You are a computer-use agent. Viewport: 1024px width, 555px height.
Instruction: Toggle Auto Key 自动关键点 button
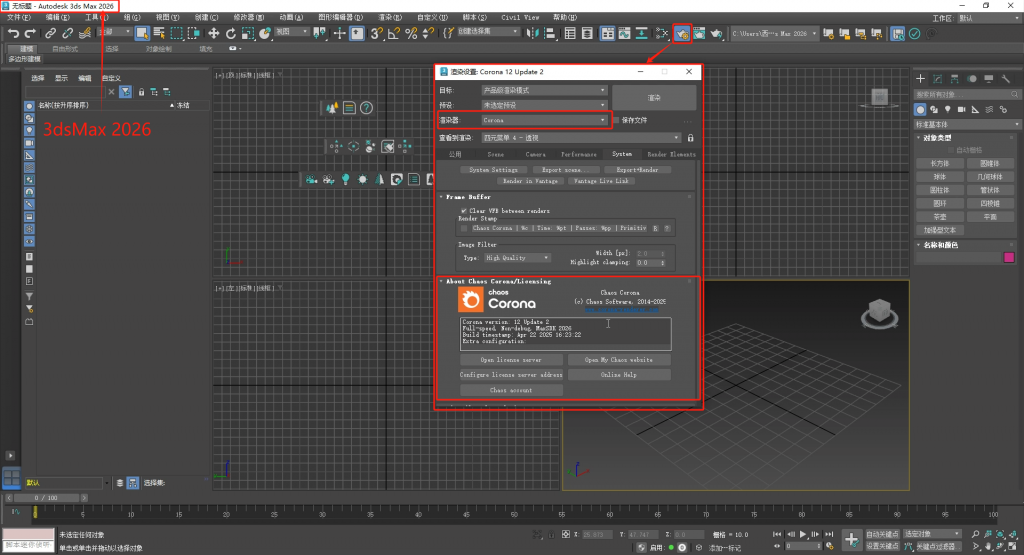pyautogui.click(x=882, y=534)
